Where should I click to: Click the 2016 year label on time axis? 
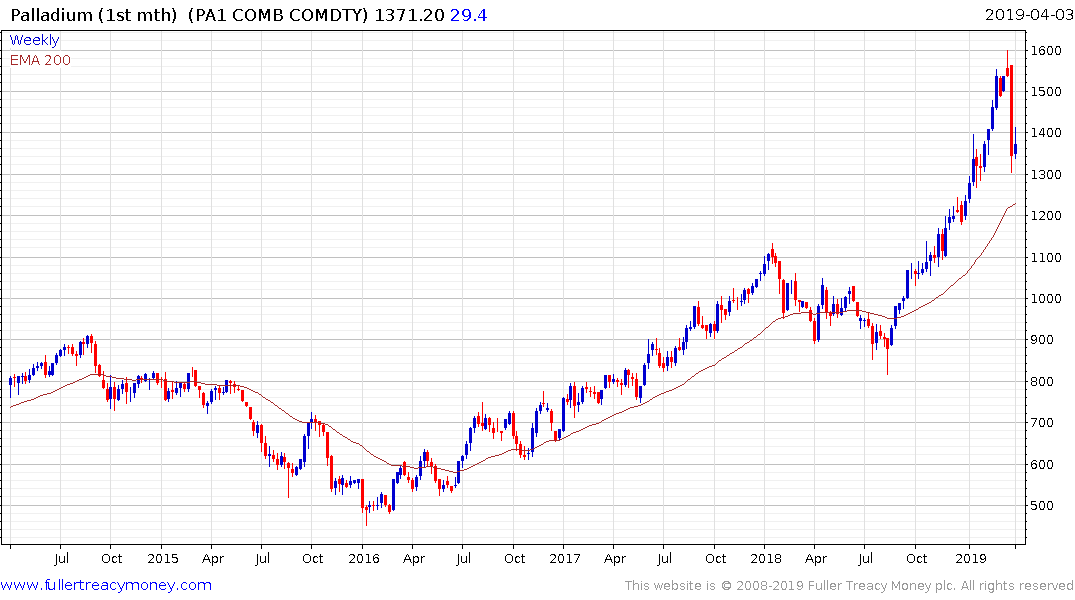pyautogui.click(x=363, y=558)
